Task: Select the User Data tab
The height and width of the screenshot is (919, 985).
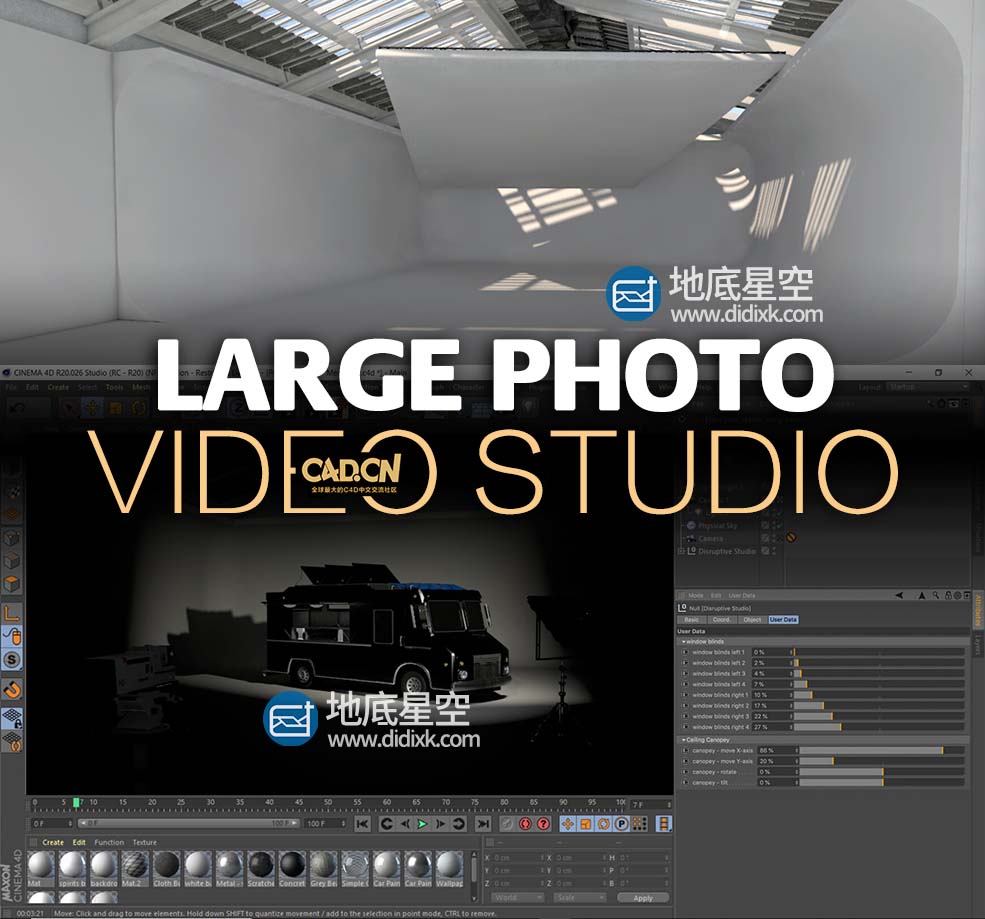Action: [783, 619]
